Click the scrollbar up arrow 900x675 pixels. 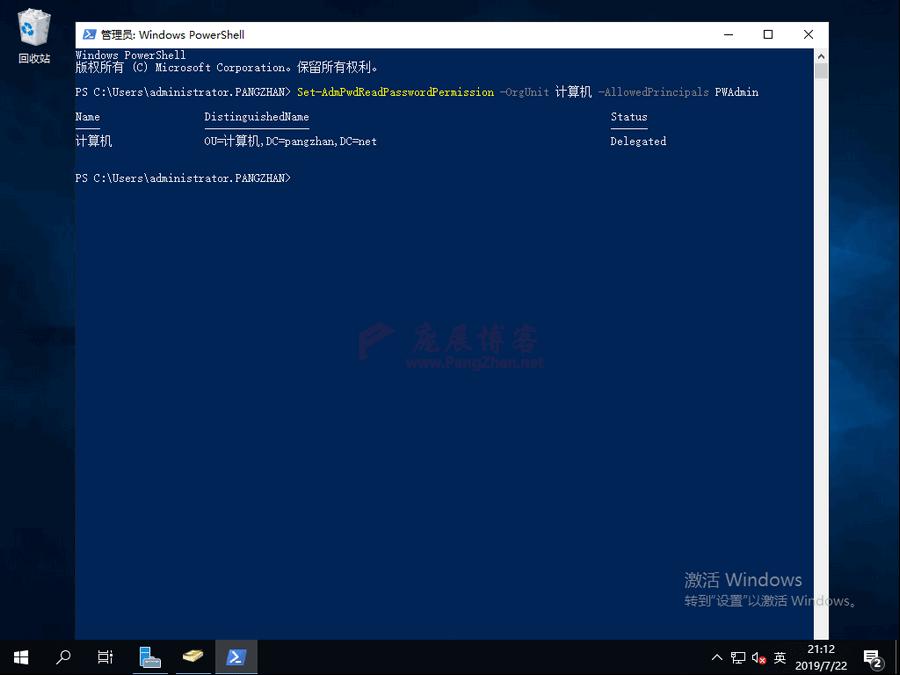coord(821,57)
